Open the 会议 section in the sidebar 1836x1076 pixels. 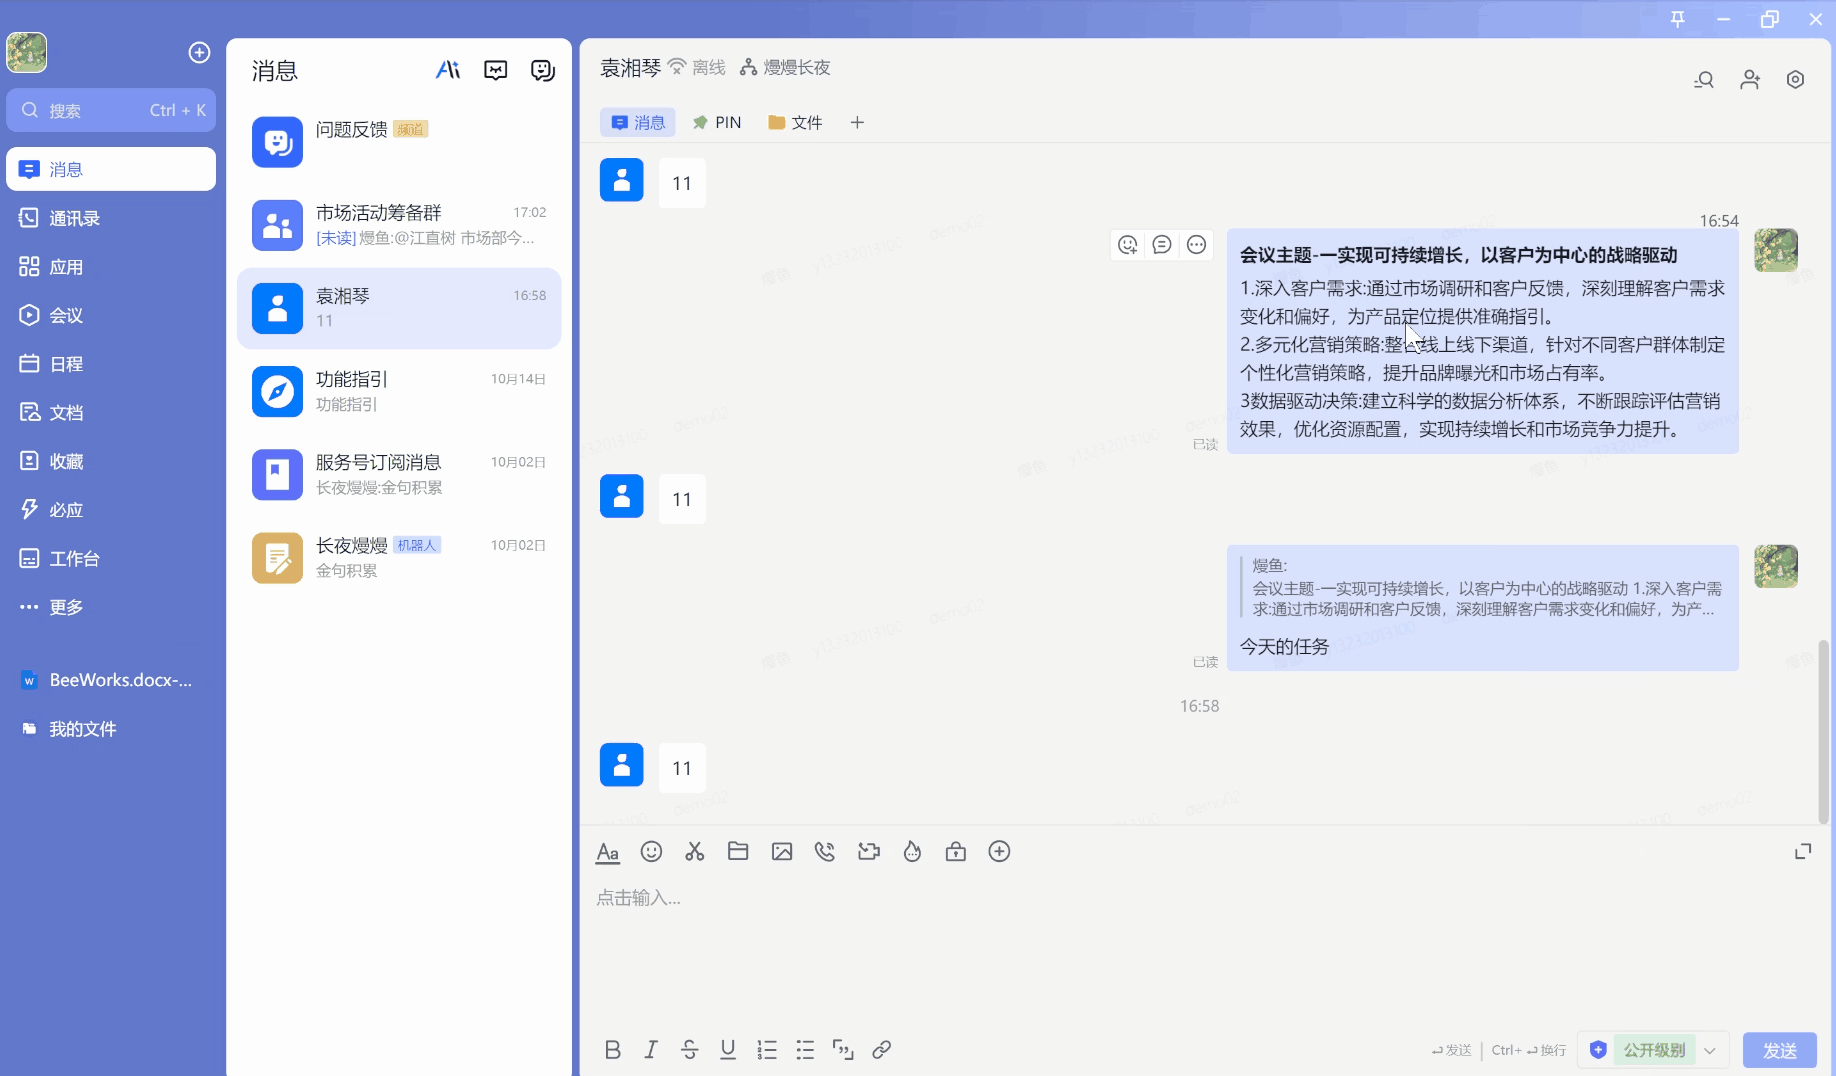click(x=66, y=315)
